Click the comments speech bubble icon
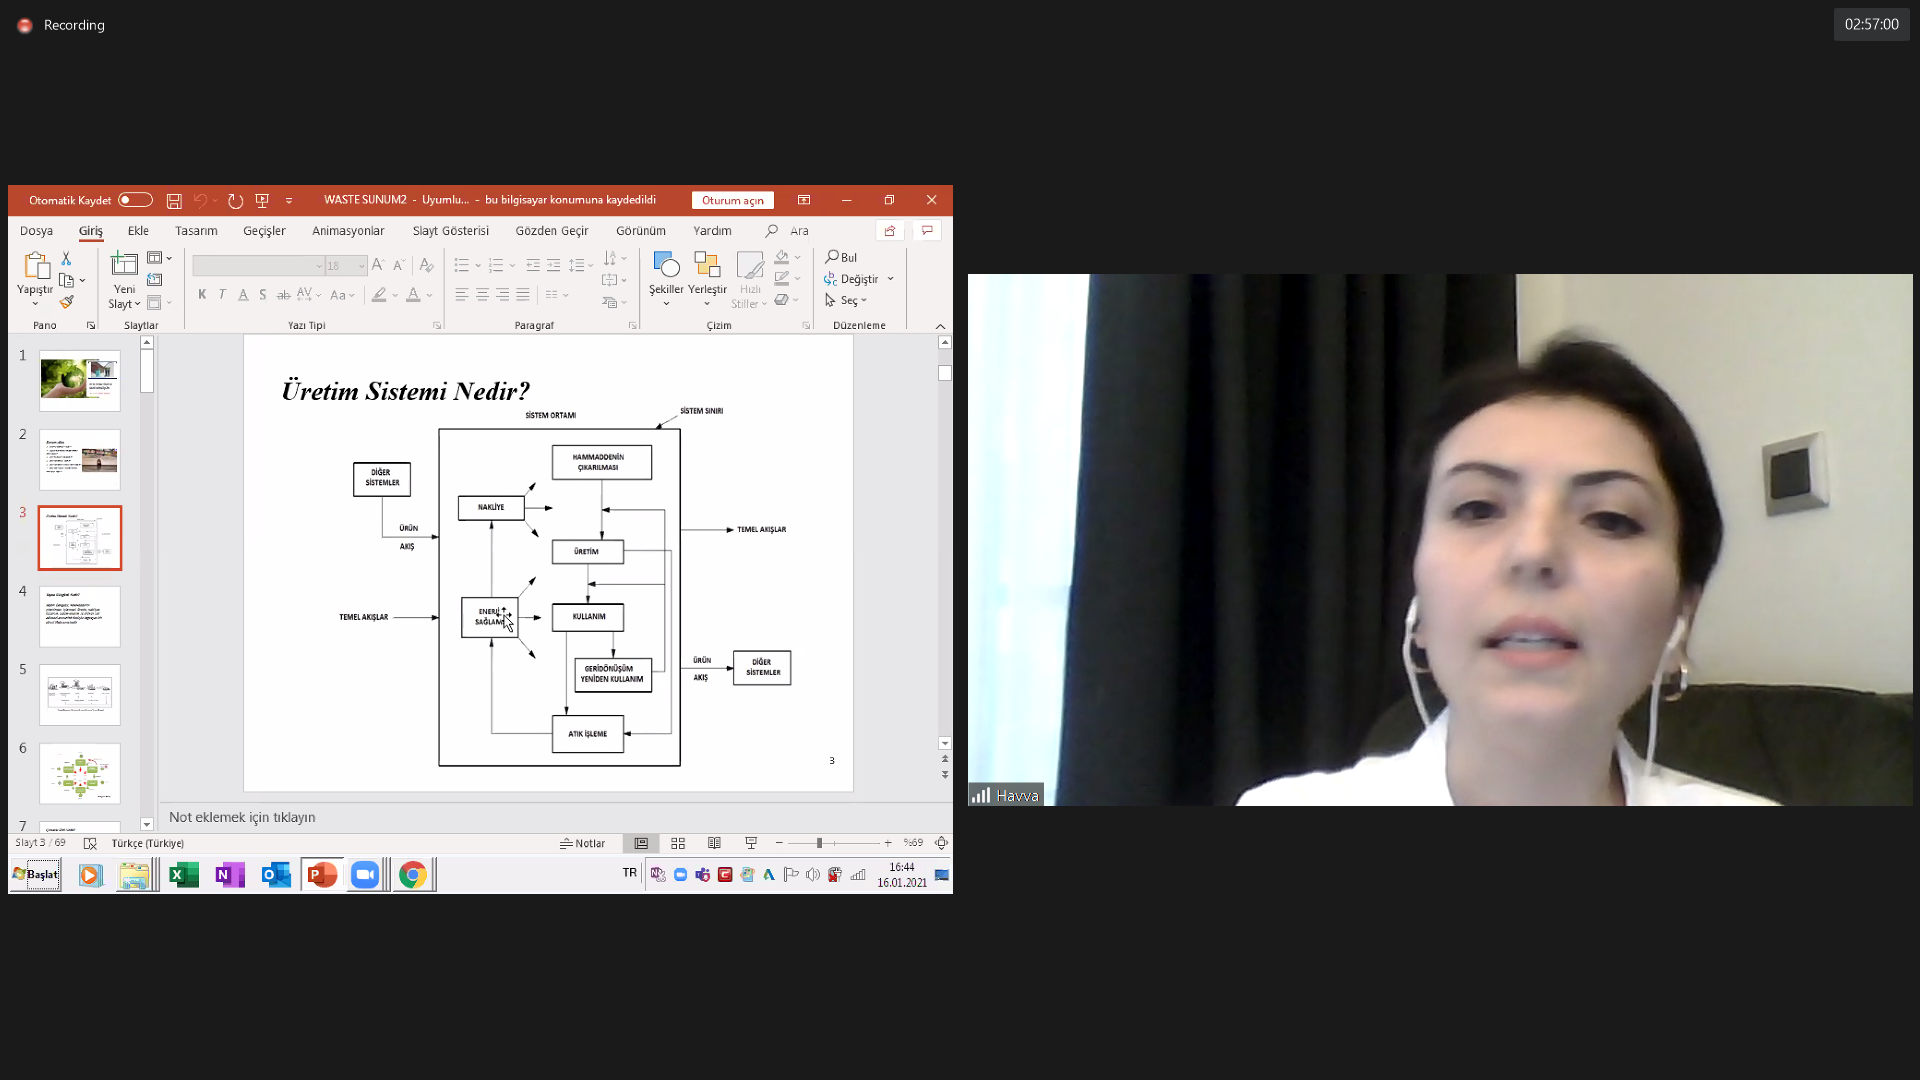Image resolution: width=1920 pixels, height=1080 pixels. click(927, 231)
